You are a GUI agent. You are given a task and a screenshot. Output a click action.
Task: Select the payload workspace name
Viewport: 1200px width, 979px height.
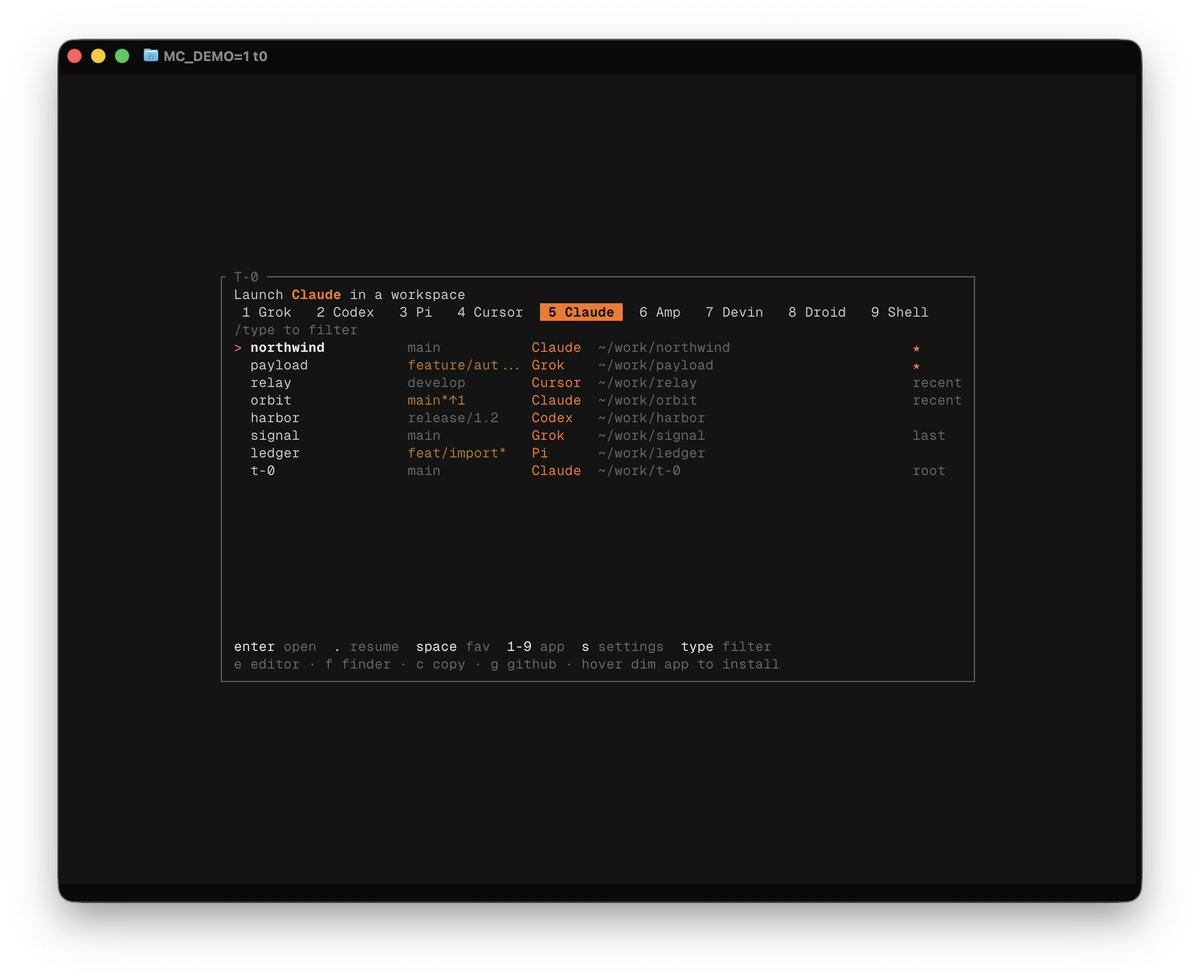[279, 365]
